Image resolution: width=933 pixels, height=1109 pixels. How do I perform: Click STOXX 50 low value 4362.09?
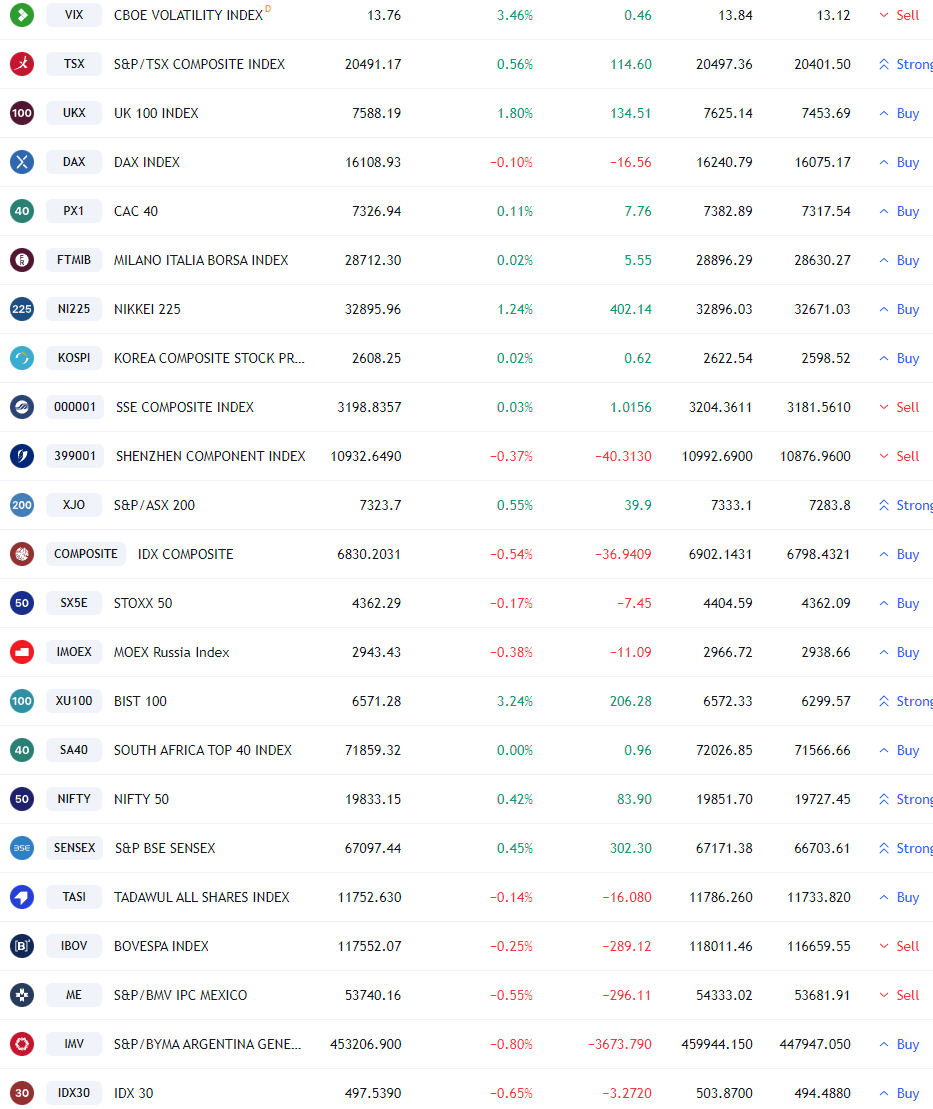[x=826, y=603]
